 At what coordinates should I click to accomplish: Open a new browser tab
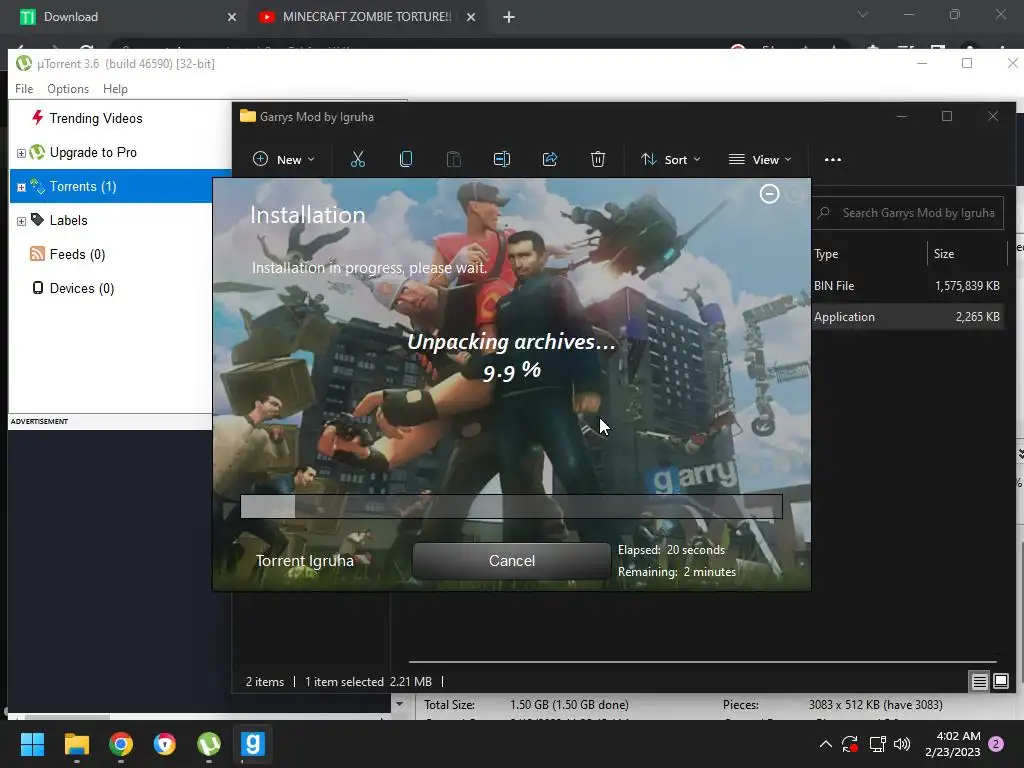[x=509, y=17]
